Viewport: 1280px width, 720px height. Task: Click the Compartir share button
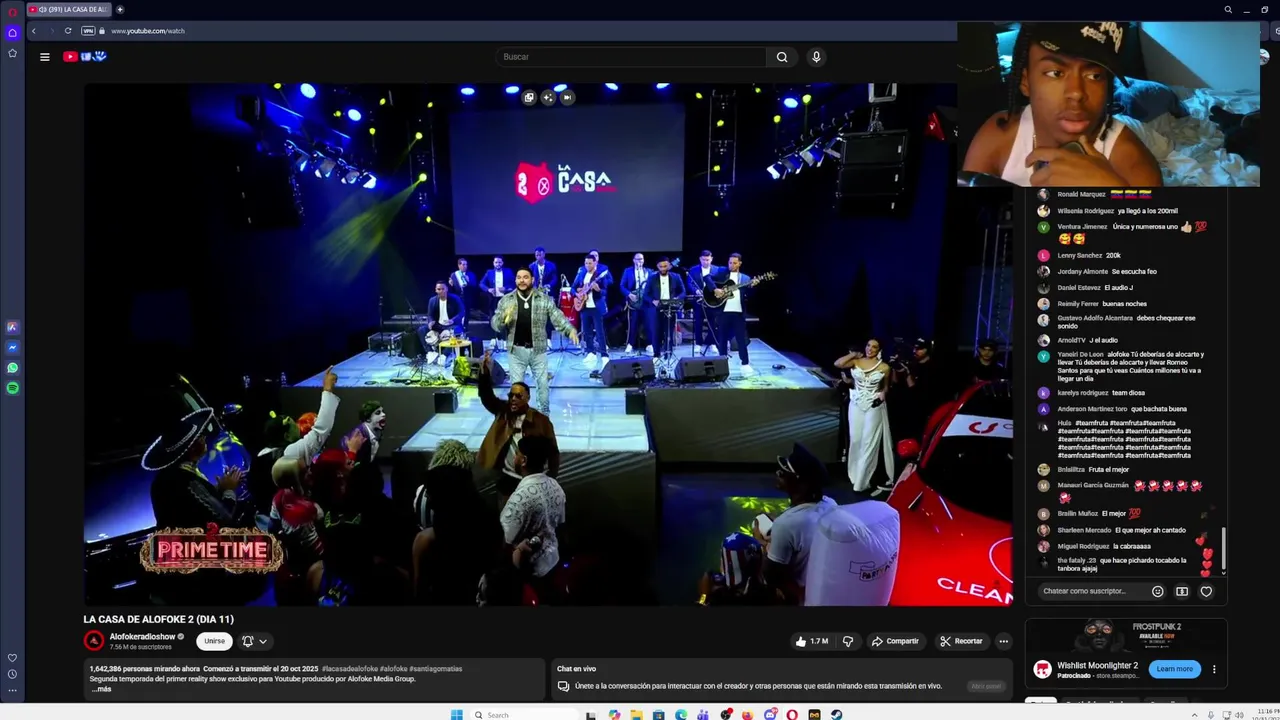click(x=895, y=641)
